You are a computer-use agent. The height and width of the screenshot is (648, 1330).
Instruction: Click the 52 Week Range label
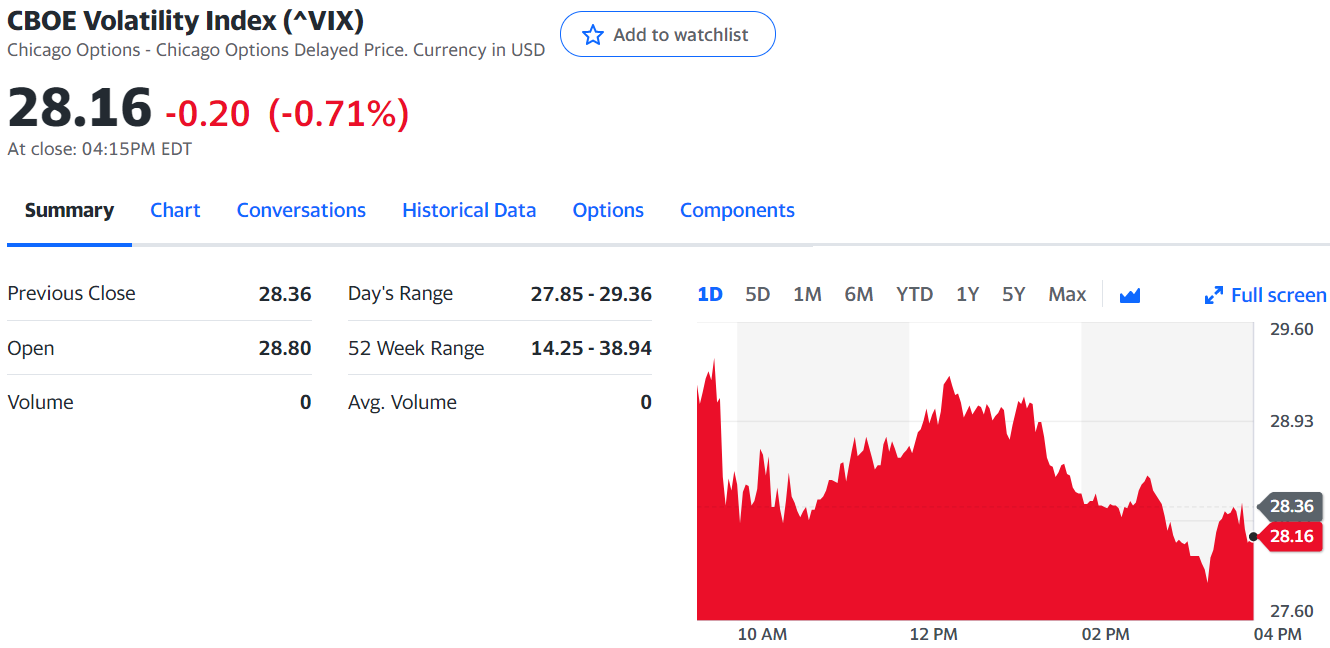pos(416,348)
